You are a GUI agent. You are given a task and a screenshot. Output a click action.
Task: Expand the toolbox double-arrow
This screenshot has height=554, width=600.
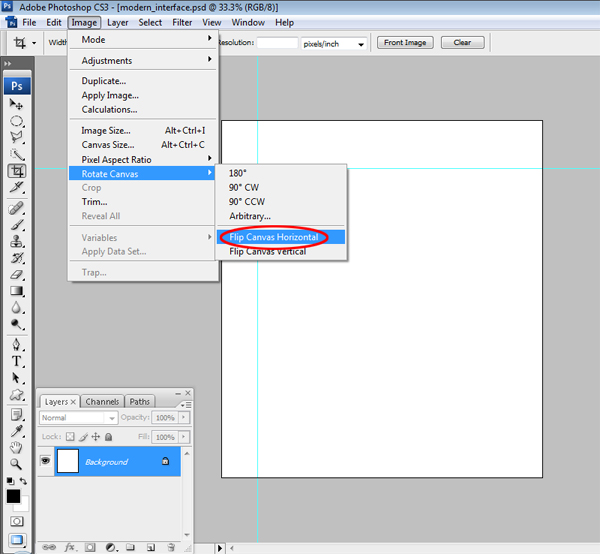(x=8, y=64)
